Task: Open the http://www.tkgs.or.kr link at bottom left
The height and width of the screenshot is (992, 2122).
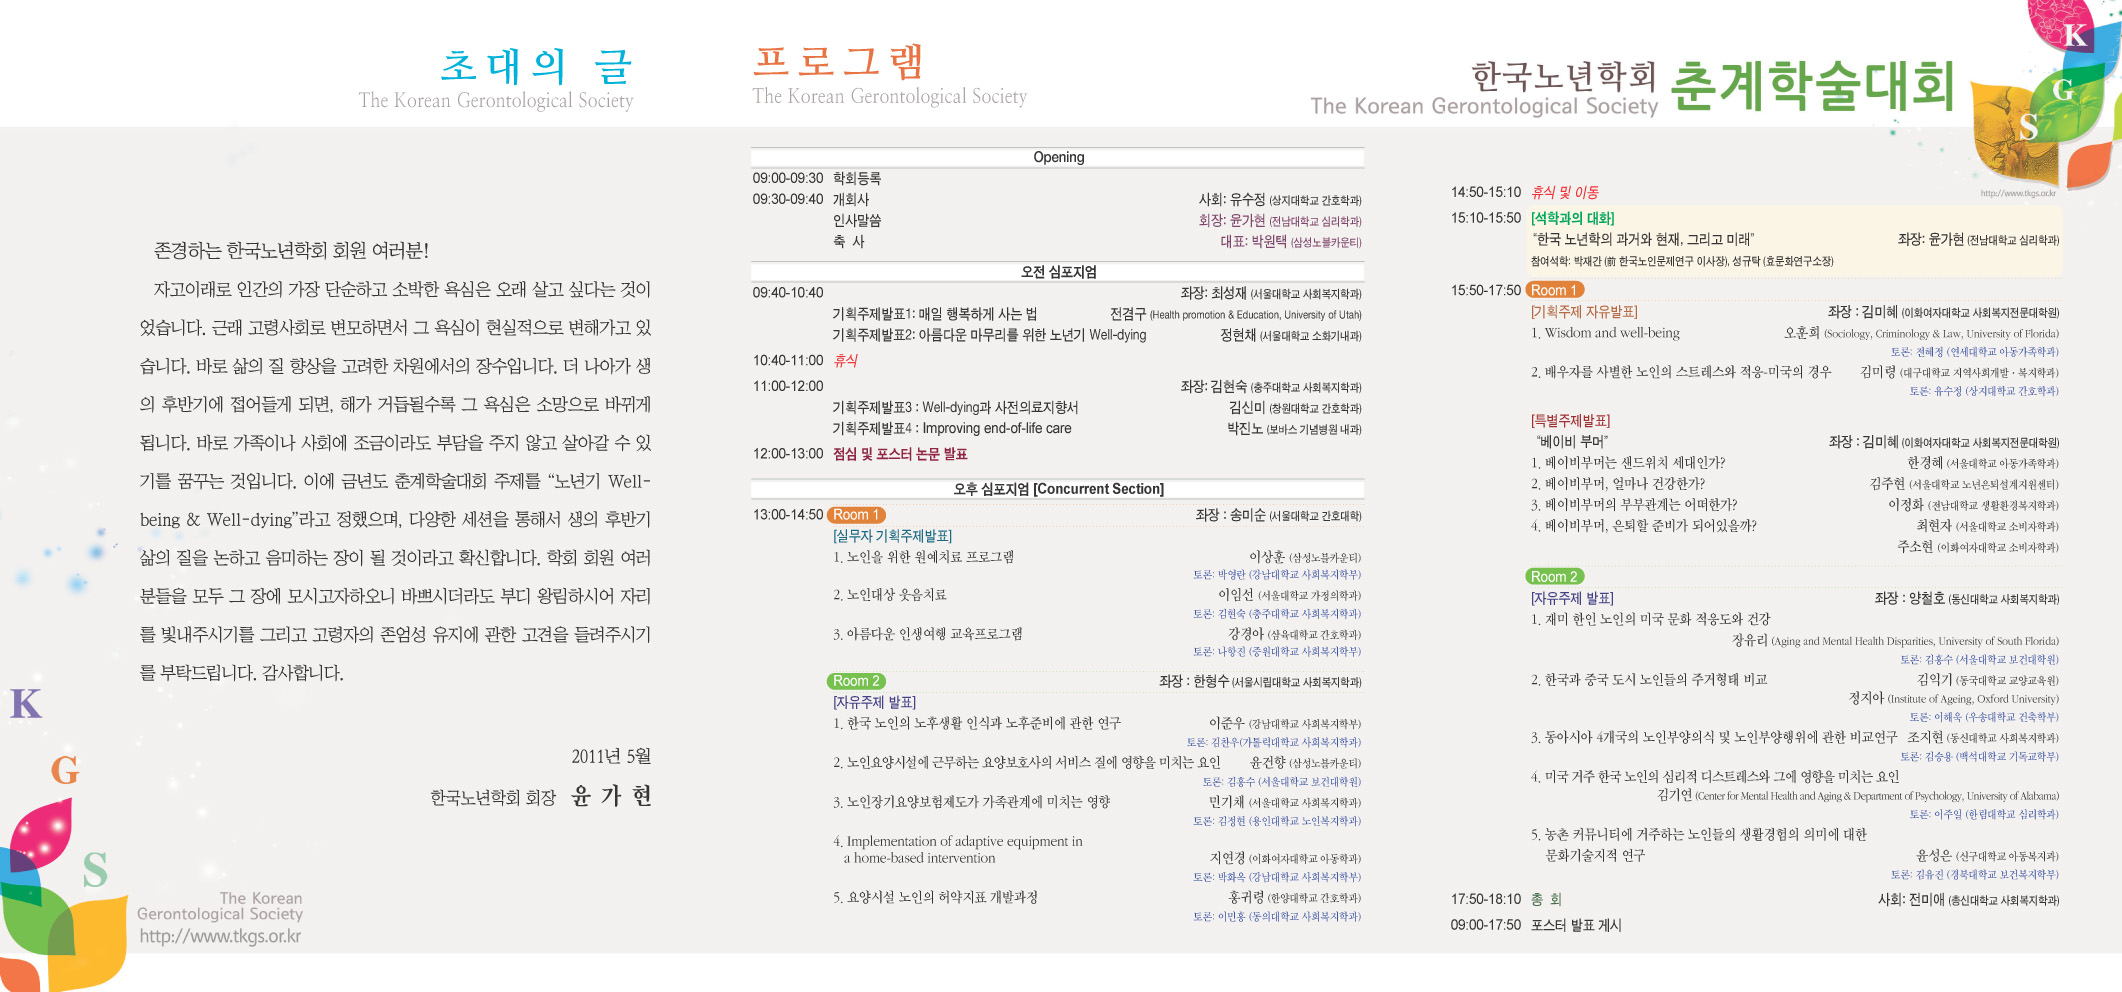Action: 220,937
